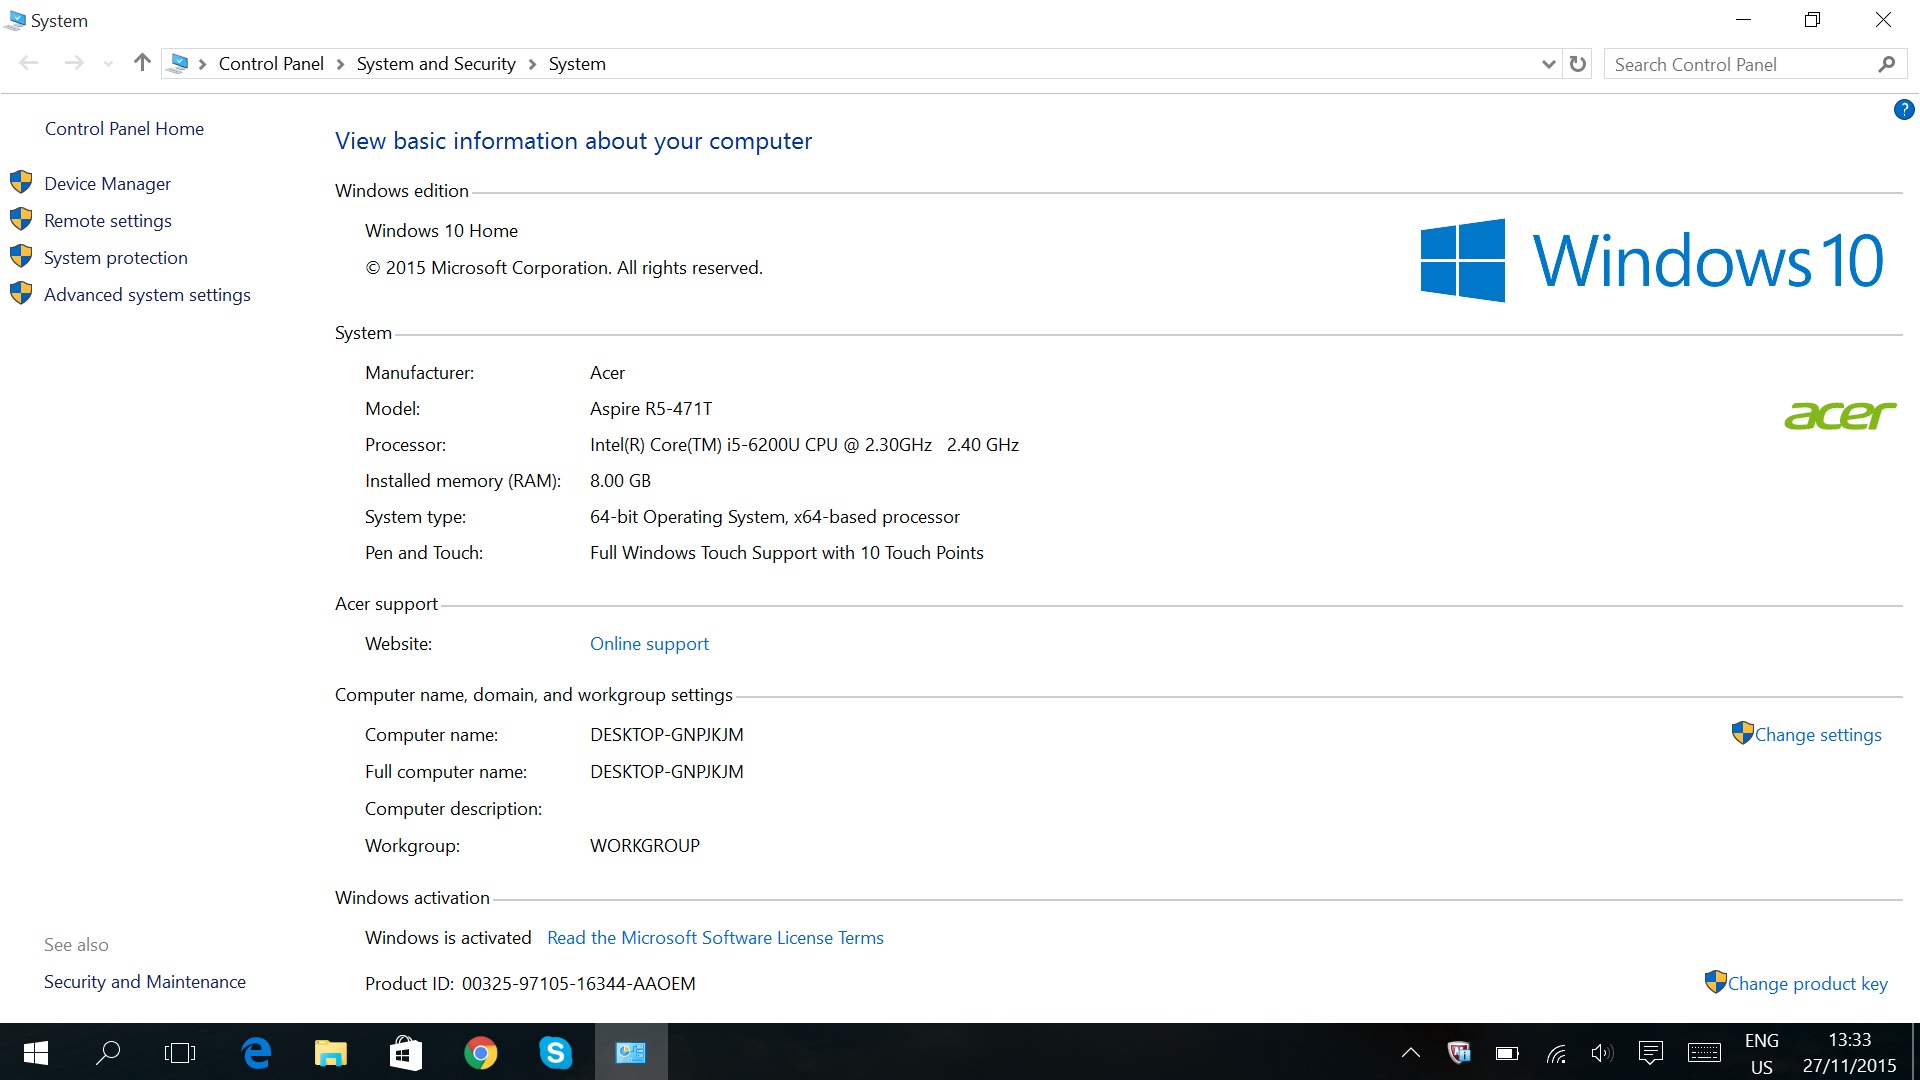
Task: Open the Action Center notifications icon
Action: [1650, 1052]
